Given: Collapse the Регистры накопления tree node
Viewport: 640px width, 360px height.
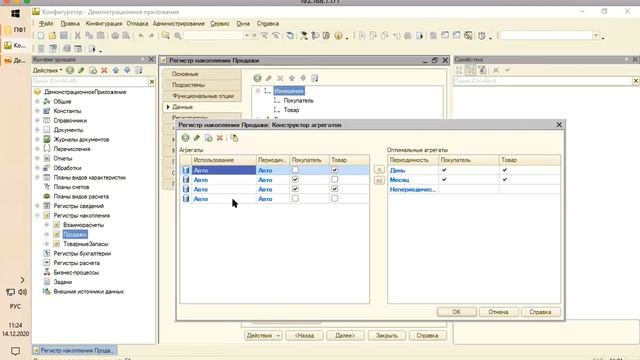Looking at the screenshot, I should [x=37, y=215].
